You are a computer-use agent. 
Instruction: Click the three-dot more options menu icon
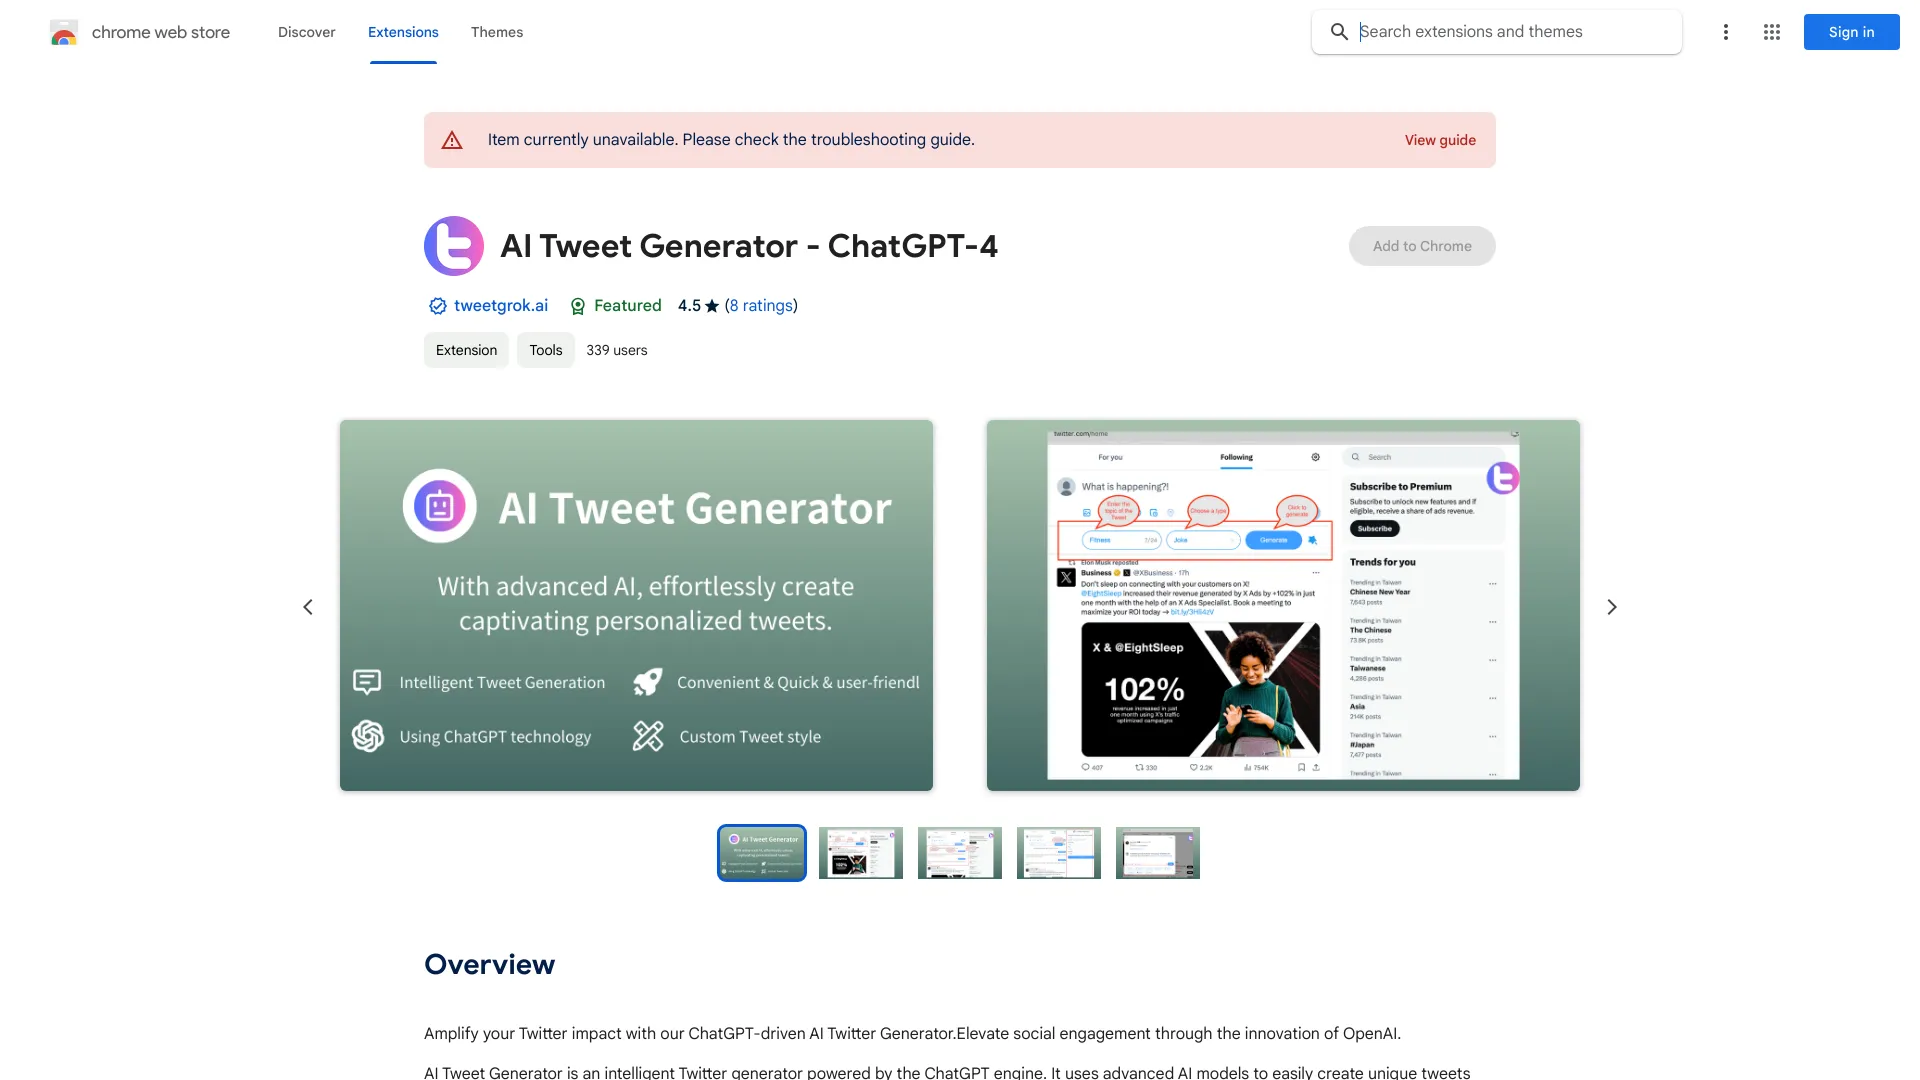[x=1725, y=32]
